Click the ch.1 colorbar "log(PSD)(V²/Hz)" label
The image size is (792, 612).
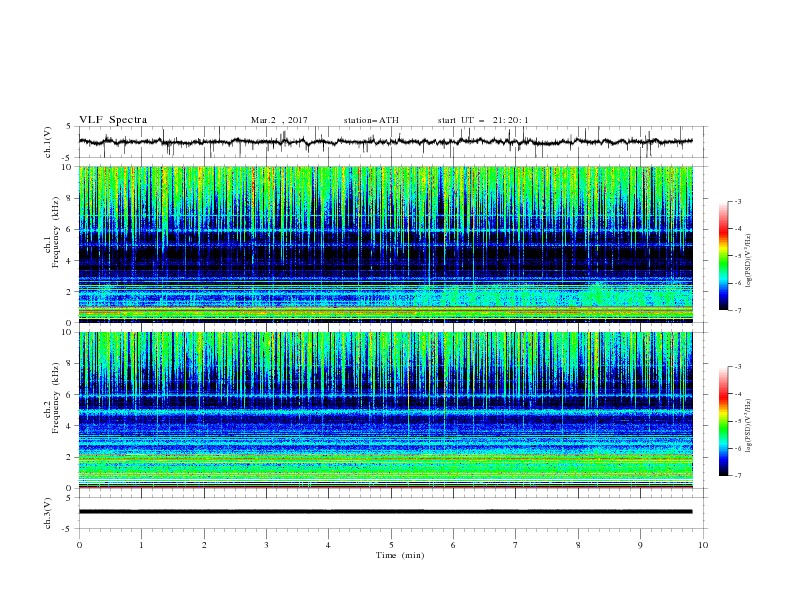(x=749, y=261)
